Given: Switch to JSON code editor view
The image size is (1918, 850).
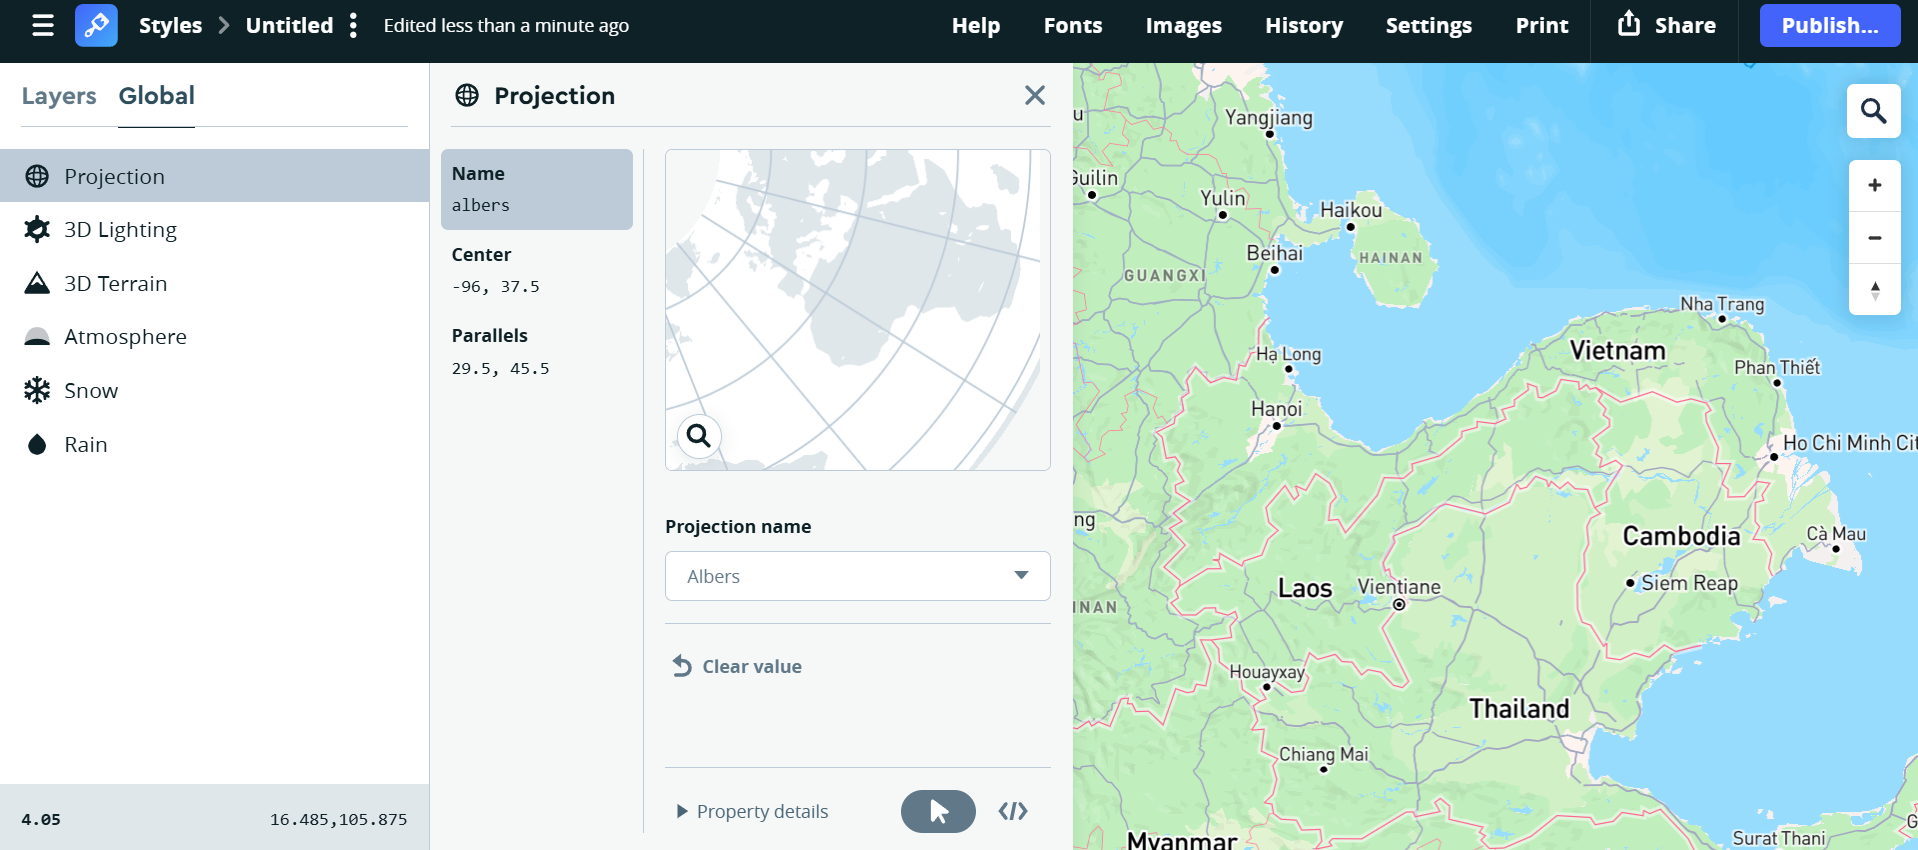Looking at the screenshot, I should [x=1013, y=811].
